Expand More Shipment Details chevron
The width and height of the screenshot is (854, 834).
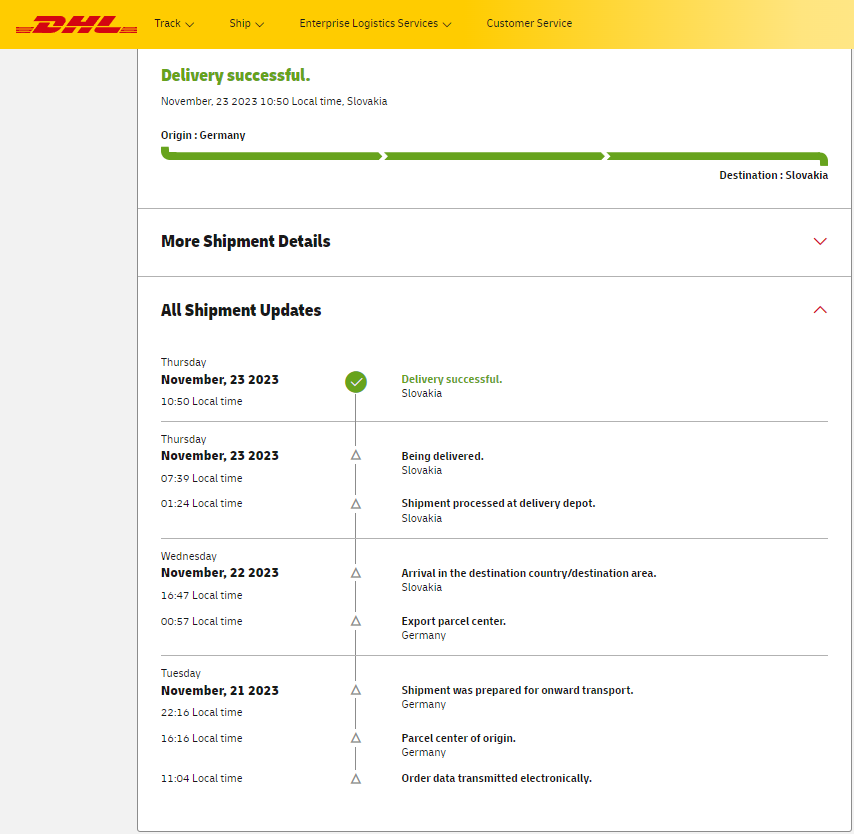pos(820,241)
